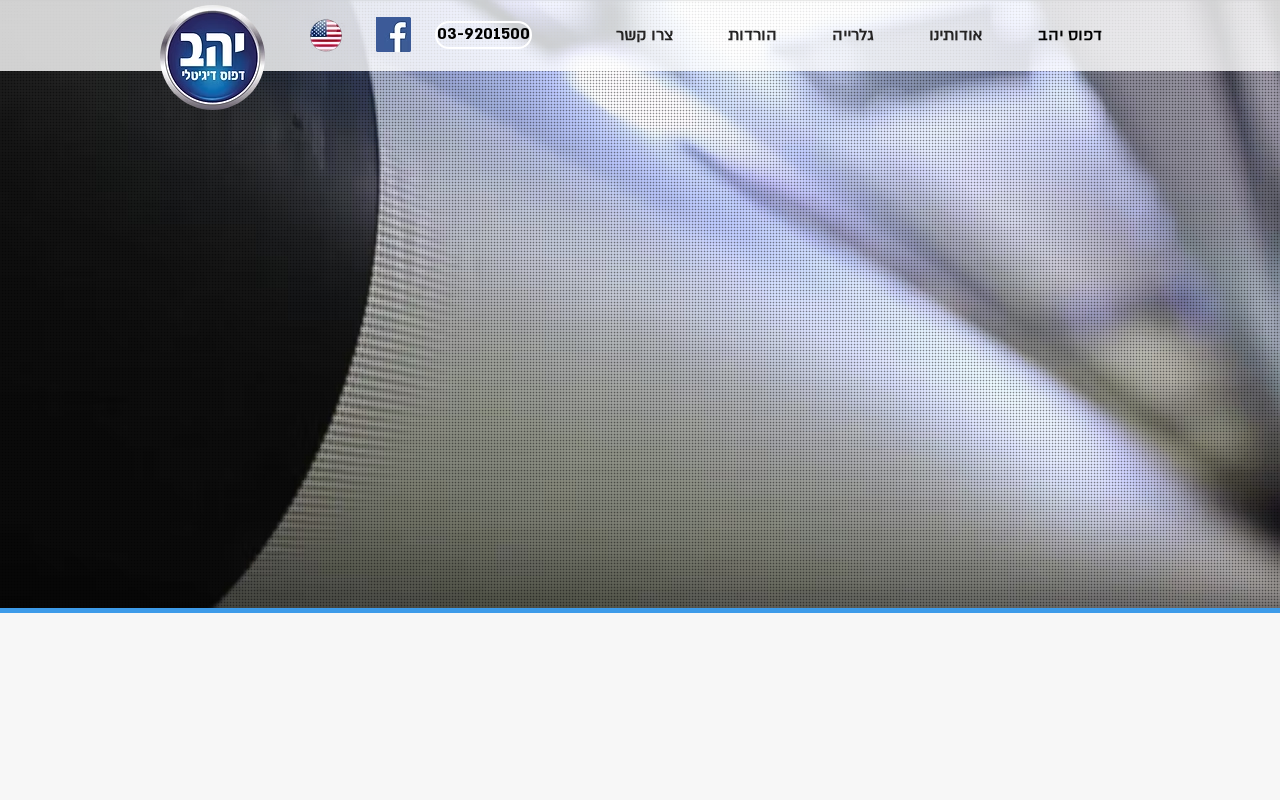Click the empty gray content area below
This screenshot has width=1280, height=800.
(x=640, y=706)
